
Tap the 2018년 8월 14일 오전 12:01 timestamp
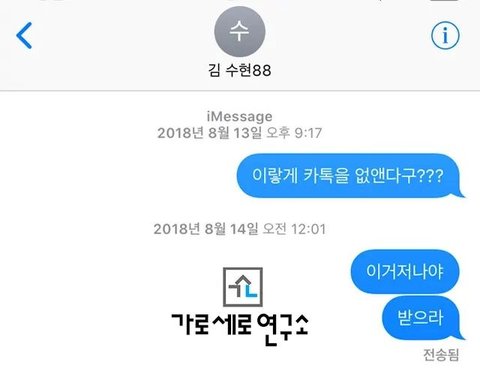pyautogui.click(x=240, y=229)
